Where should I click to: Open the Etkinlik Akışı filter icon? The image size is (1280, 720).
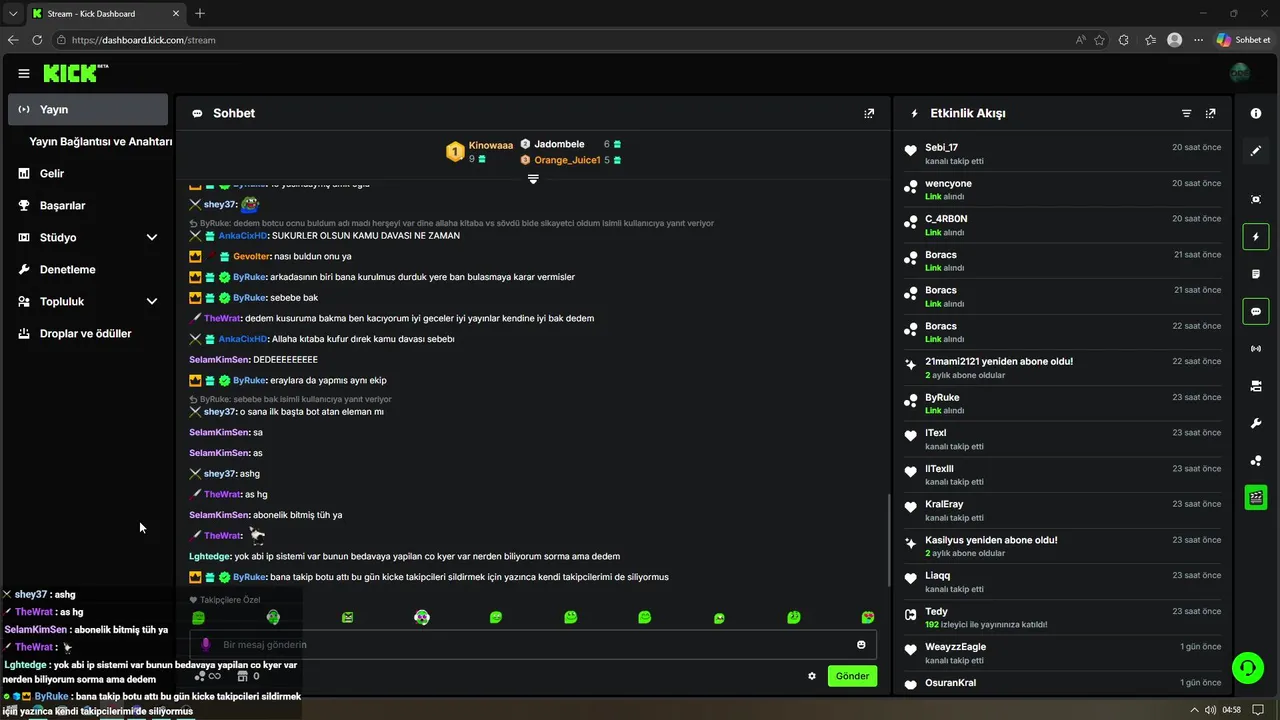1187,113
